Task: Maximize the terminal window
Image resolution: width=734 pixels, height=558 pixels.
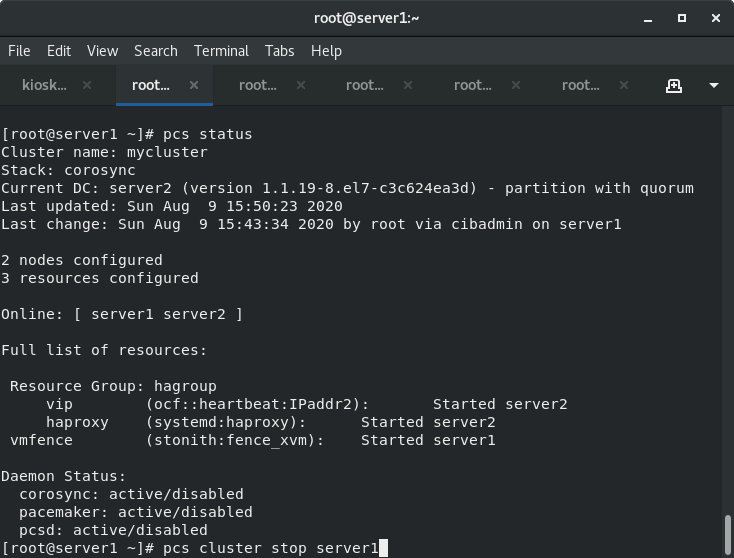Action: pos(682,18)
